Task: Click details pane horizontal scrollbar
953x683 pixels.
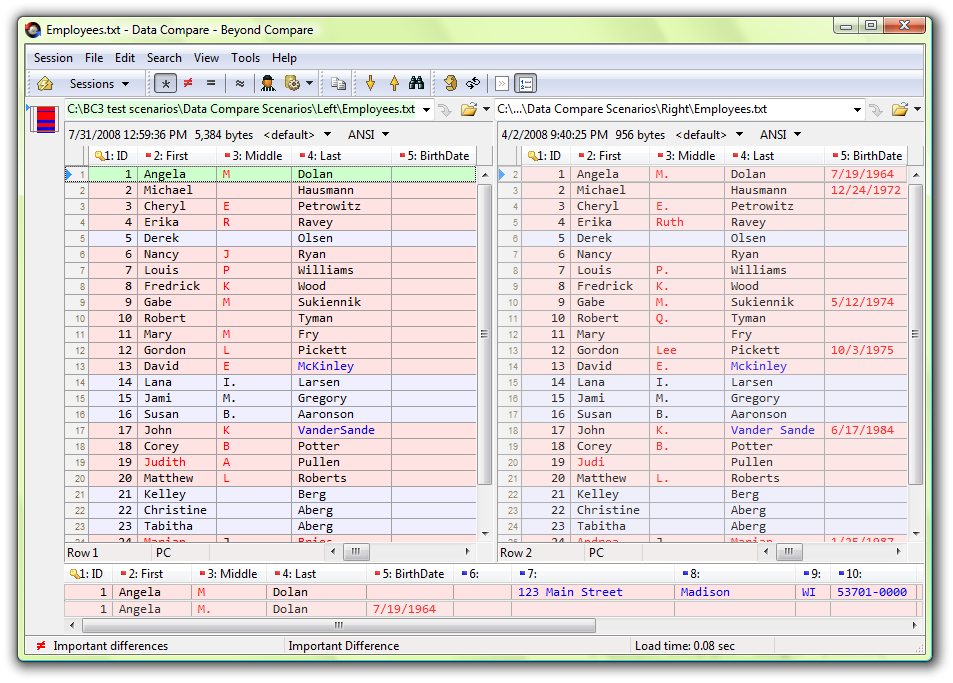Action: click(x=339, y=625)
